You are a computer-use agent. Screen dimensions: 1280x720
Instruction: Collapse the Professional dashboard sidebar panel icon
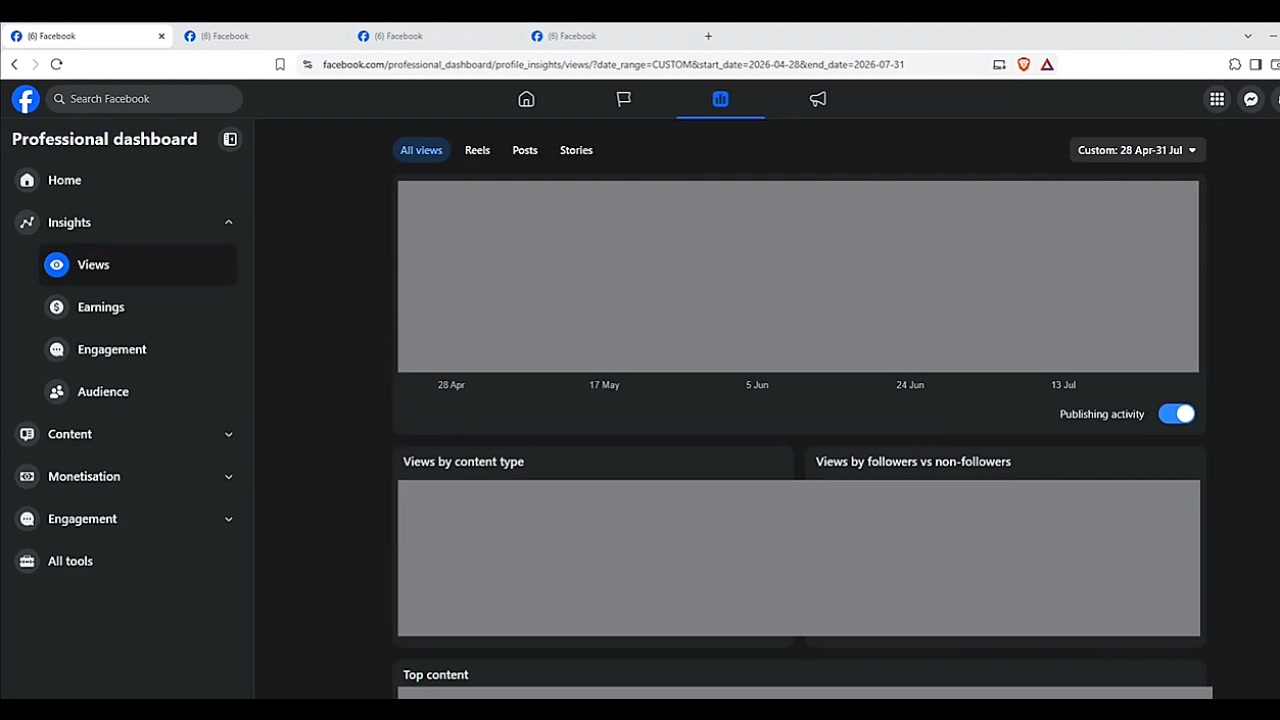click(230, 139)
